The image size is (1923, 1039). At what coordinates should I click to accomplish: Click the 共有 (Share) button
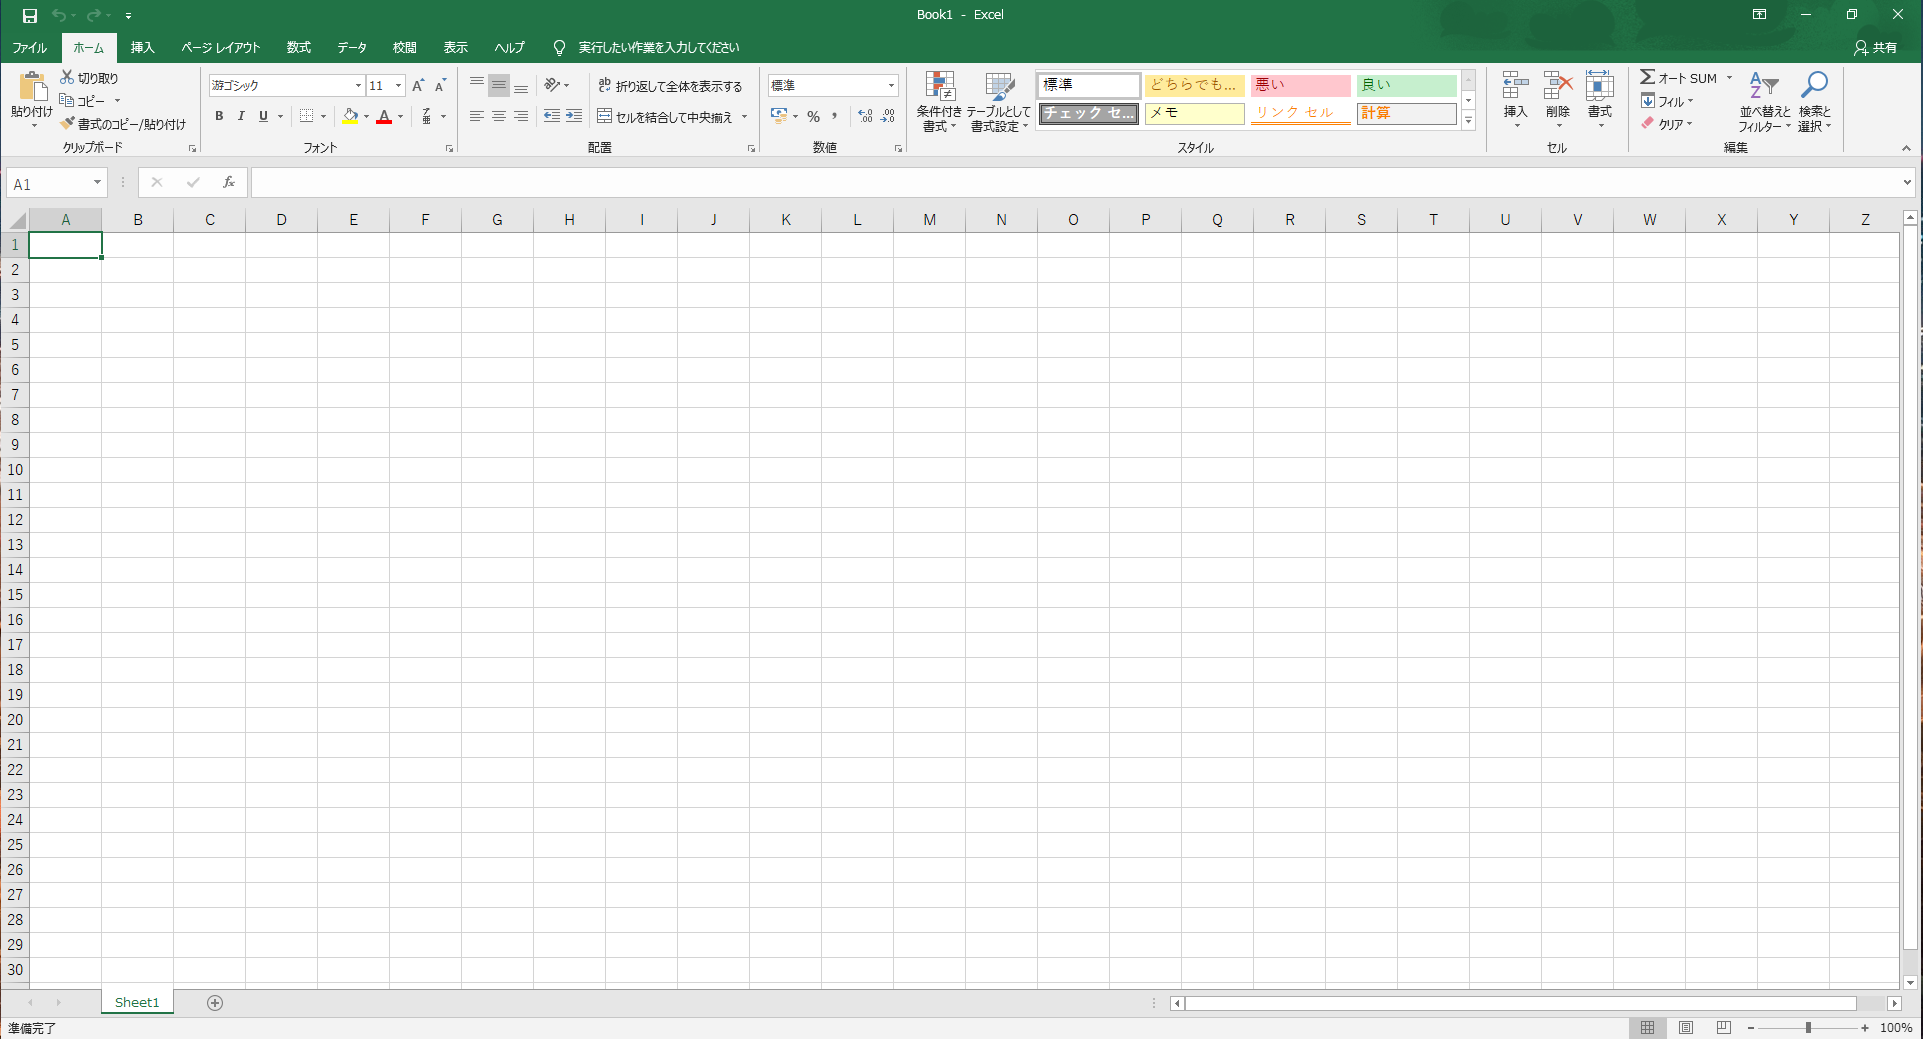click(1875, 47)
